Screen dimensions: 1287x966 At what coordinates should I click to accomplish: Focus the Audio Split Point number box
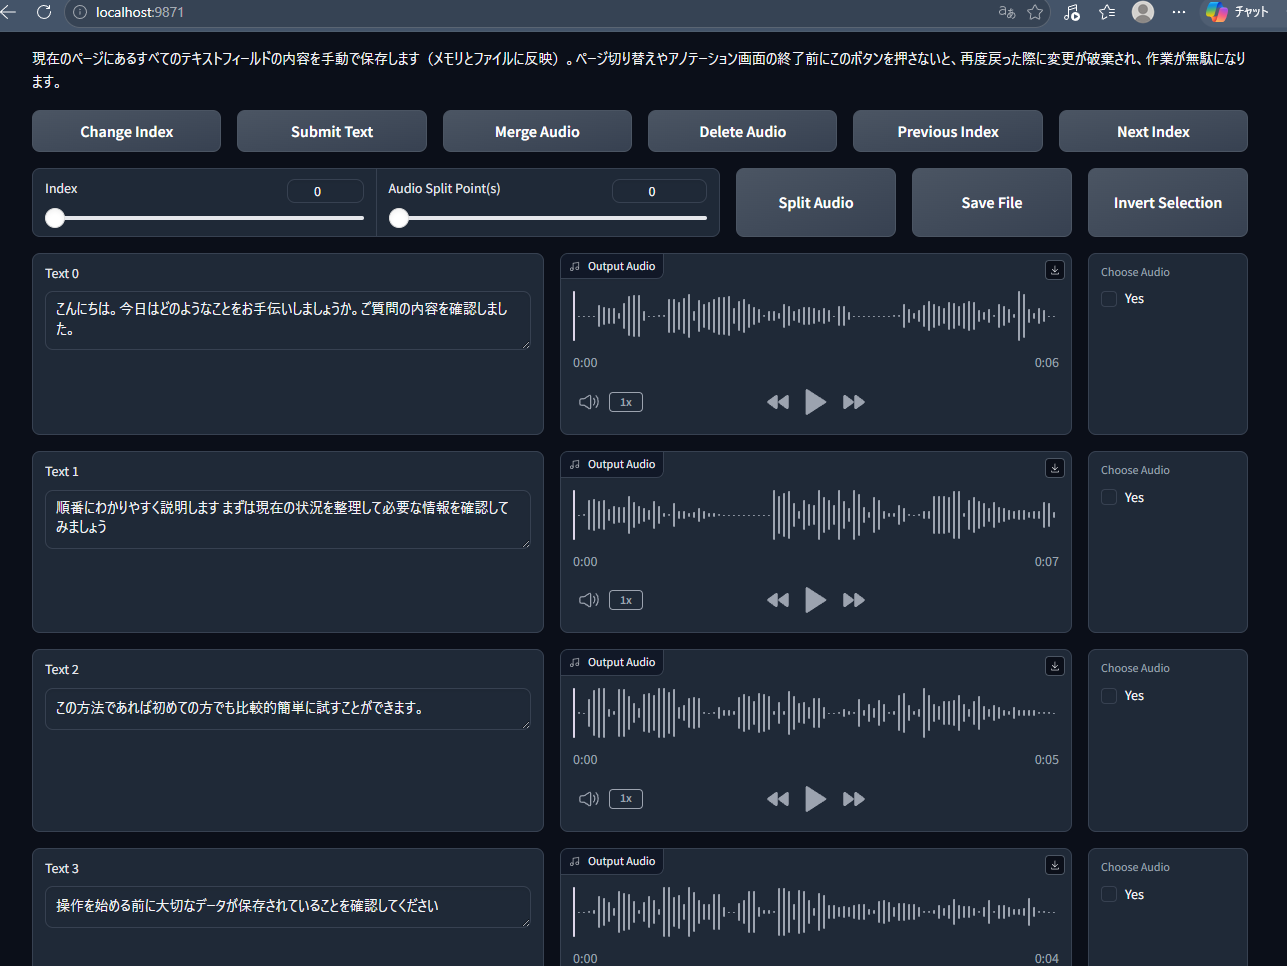coord(659,191)
